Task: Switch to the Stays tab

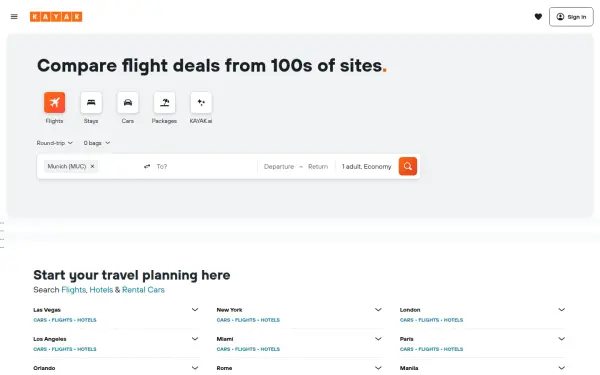Action: click(91, 102)
